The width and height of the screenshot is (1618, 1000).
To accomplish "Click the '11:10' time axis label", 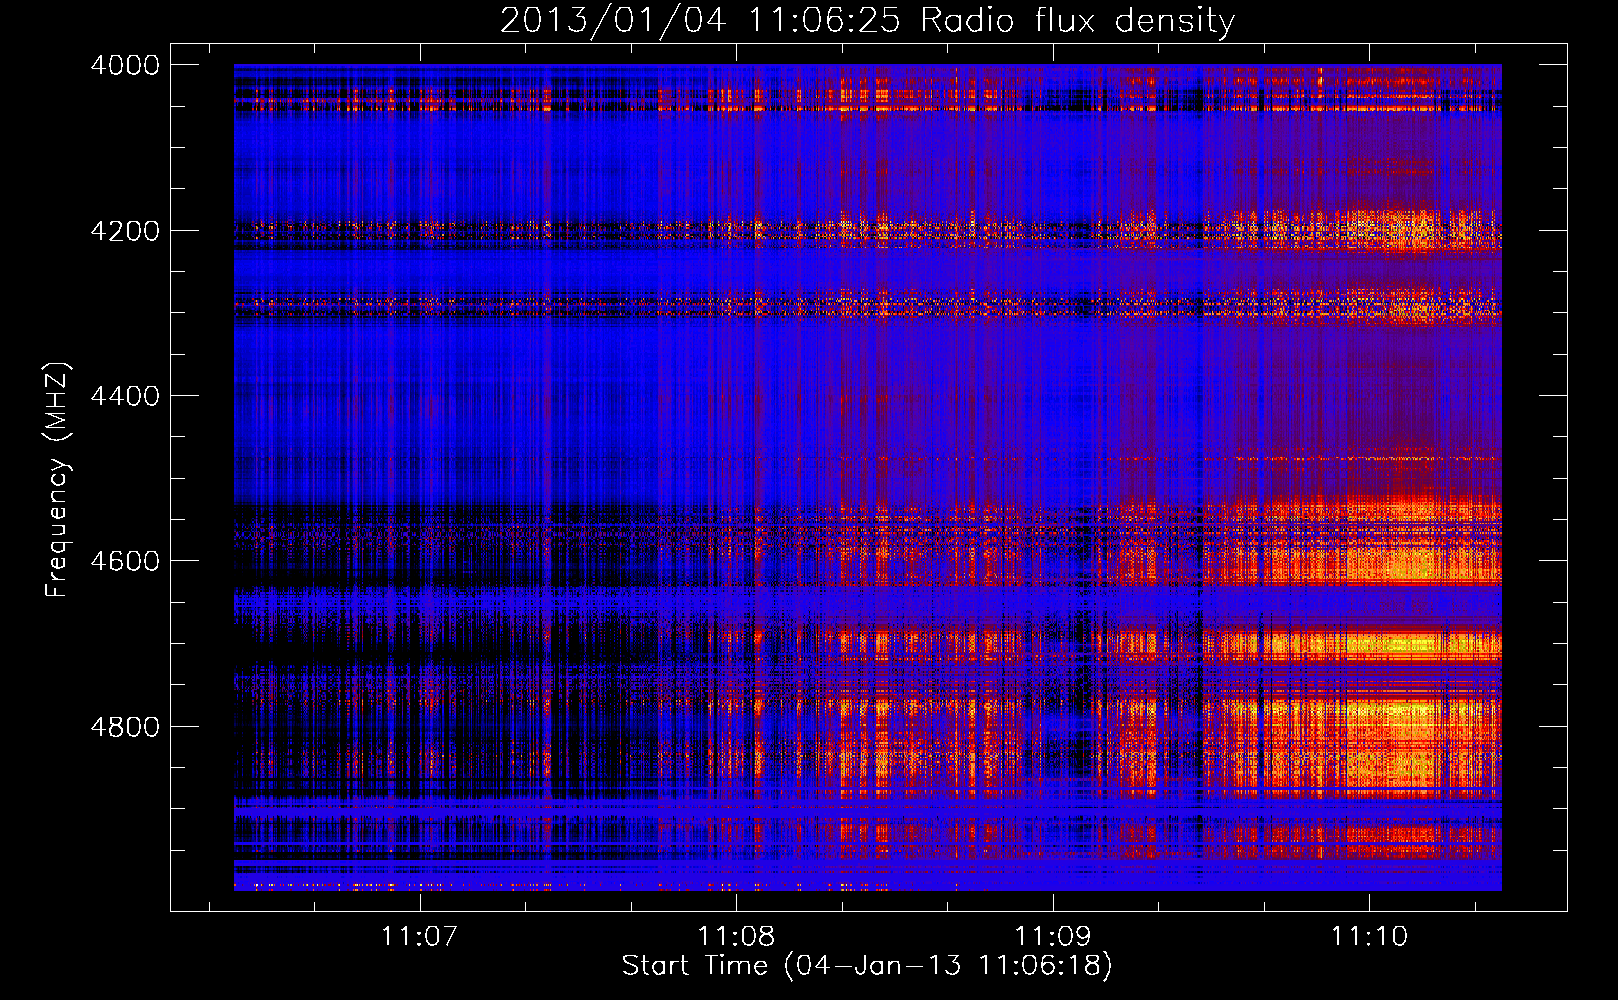I will (1368, 937).
